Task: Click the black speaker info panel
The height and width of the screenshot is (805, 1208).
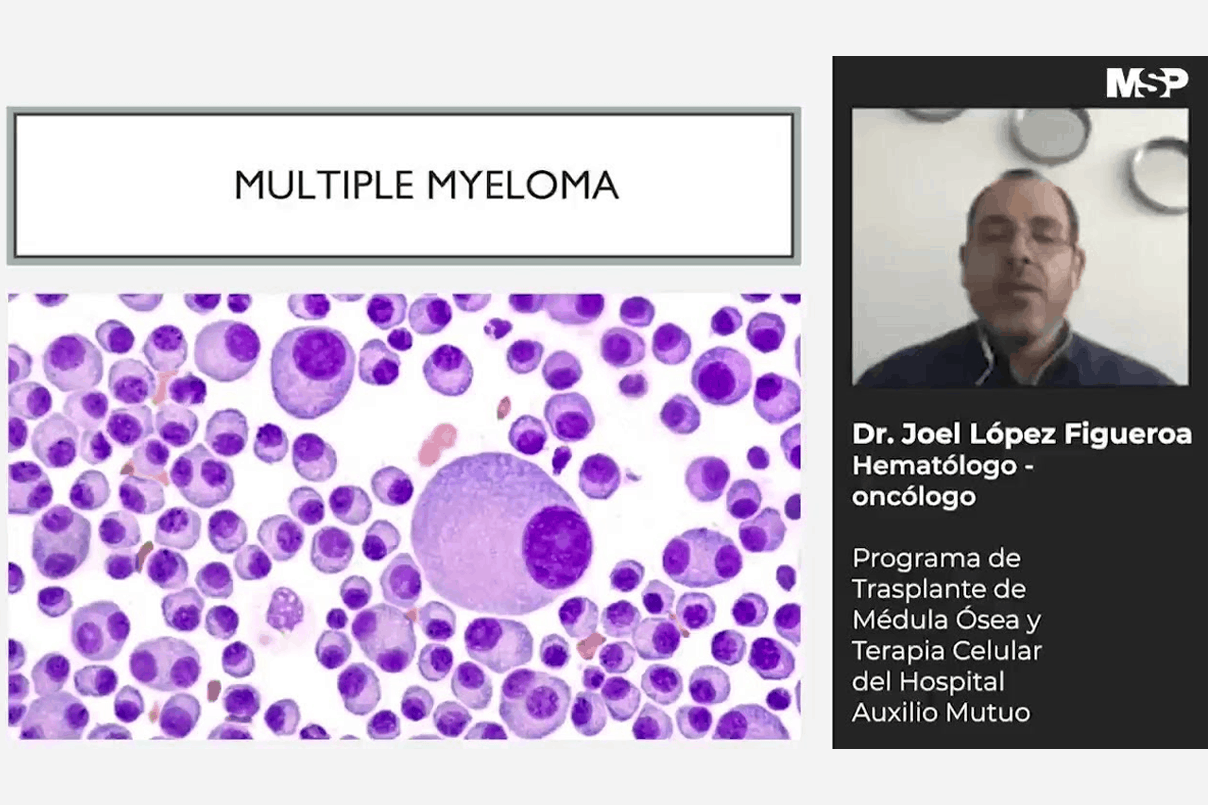Action: 1020,402
